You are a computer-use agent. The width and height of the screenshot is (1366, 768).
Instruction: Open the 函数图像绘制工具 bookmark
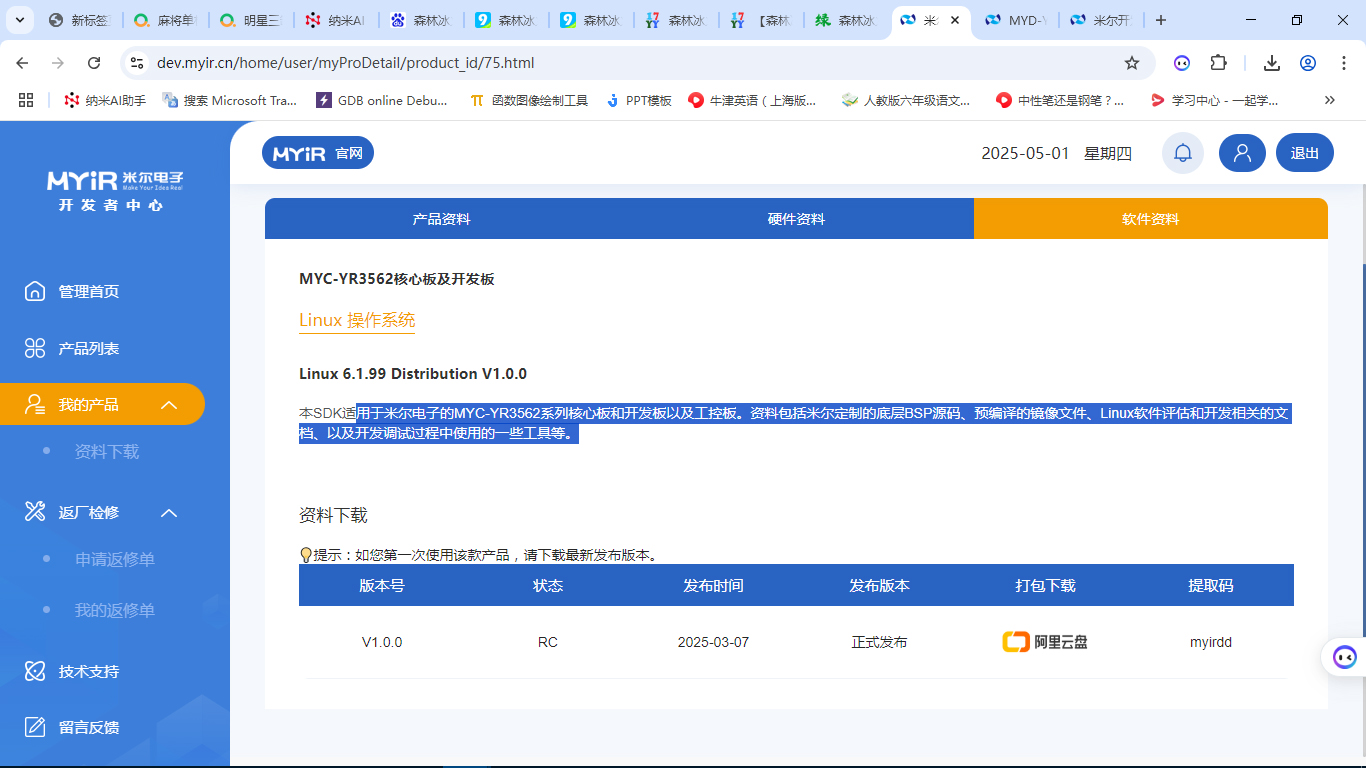pos(529,100)
